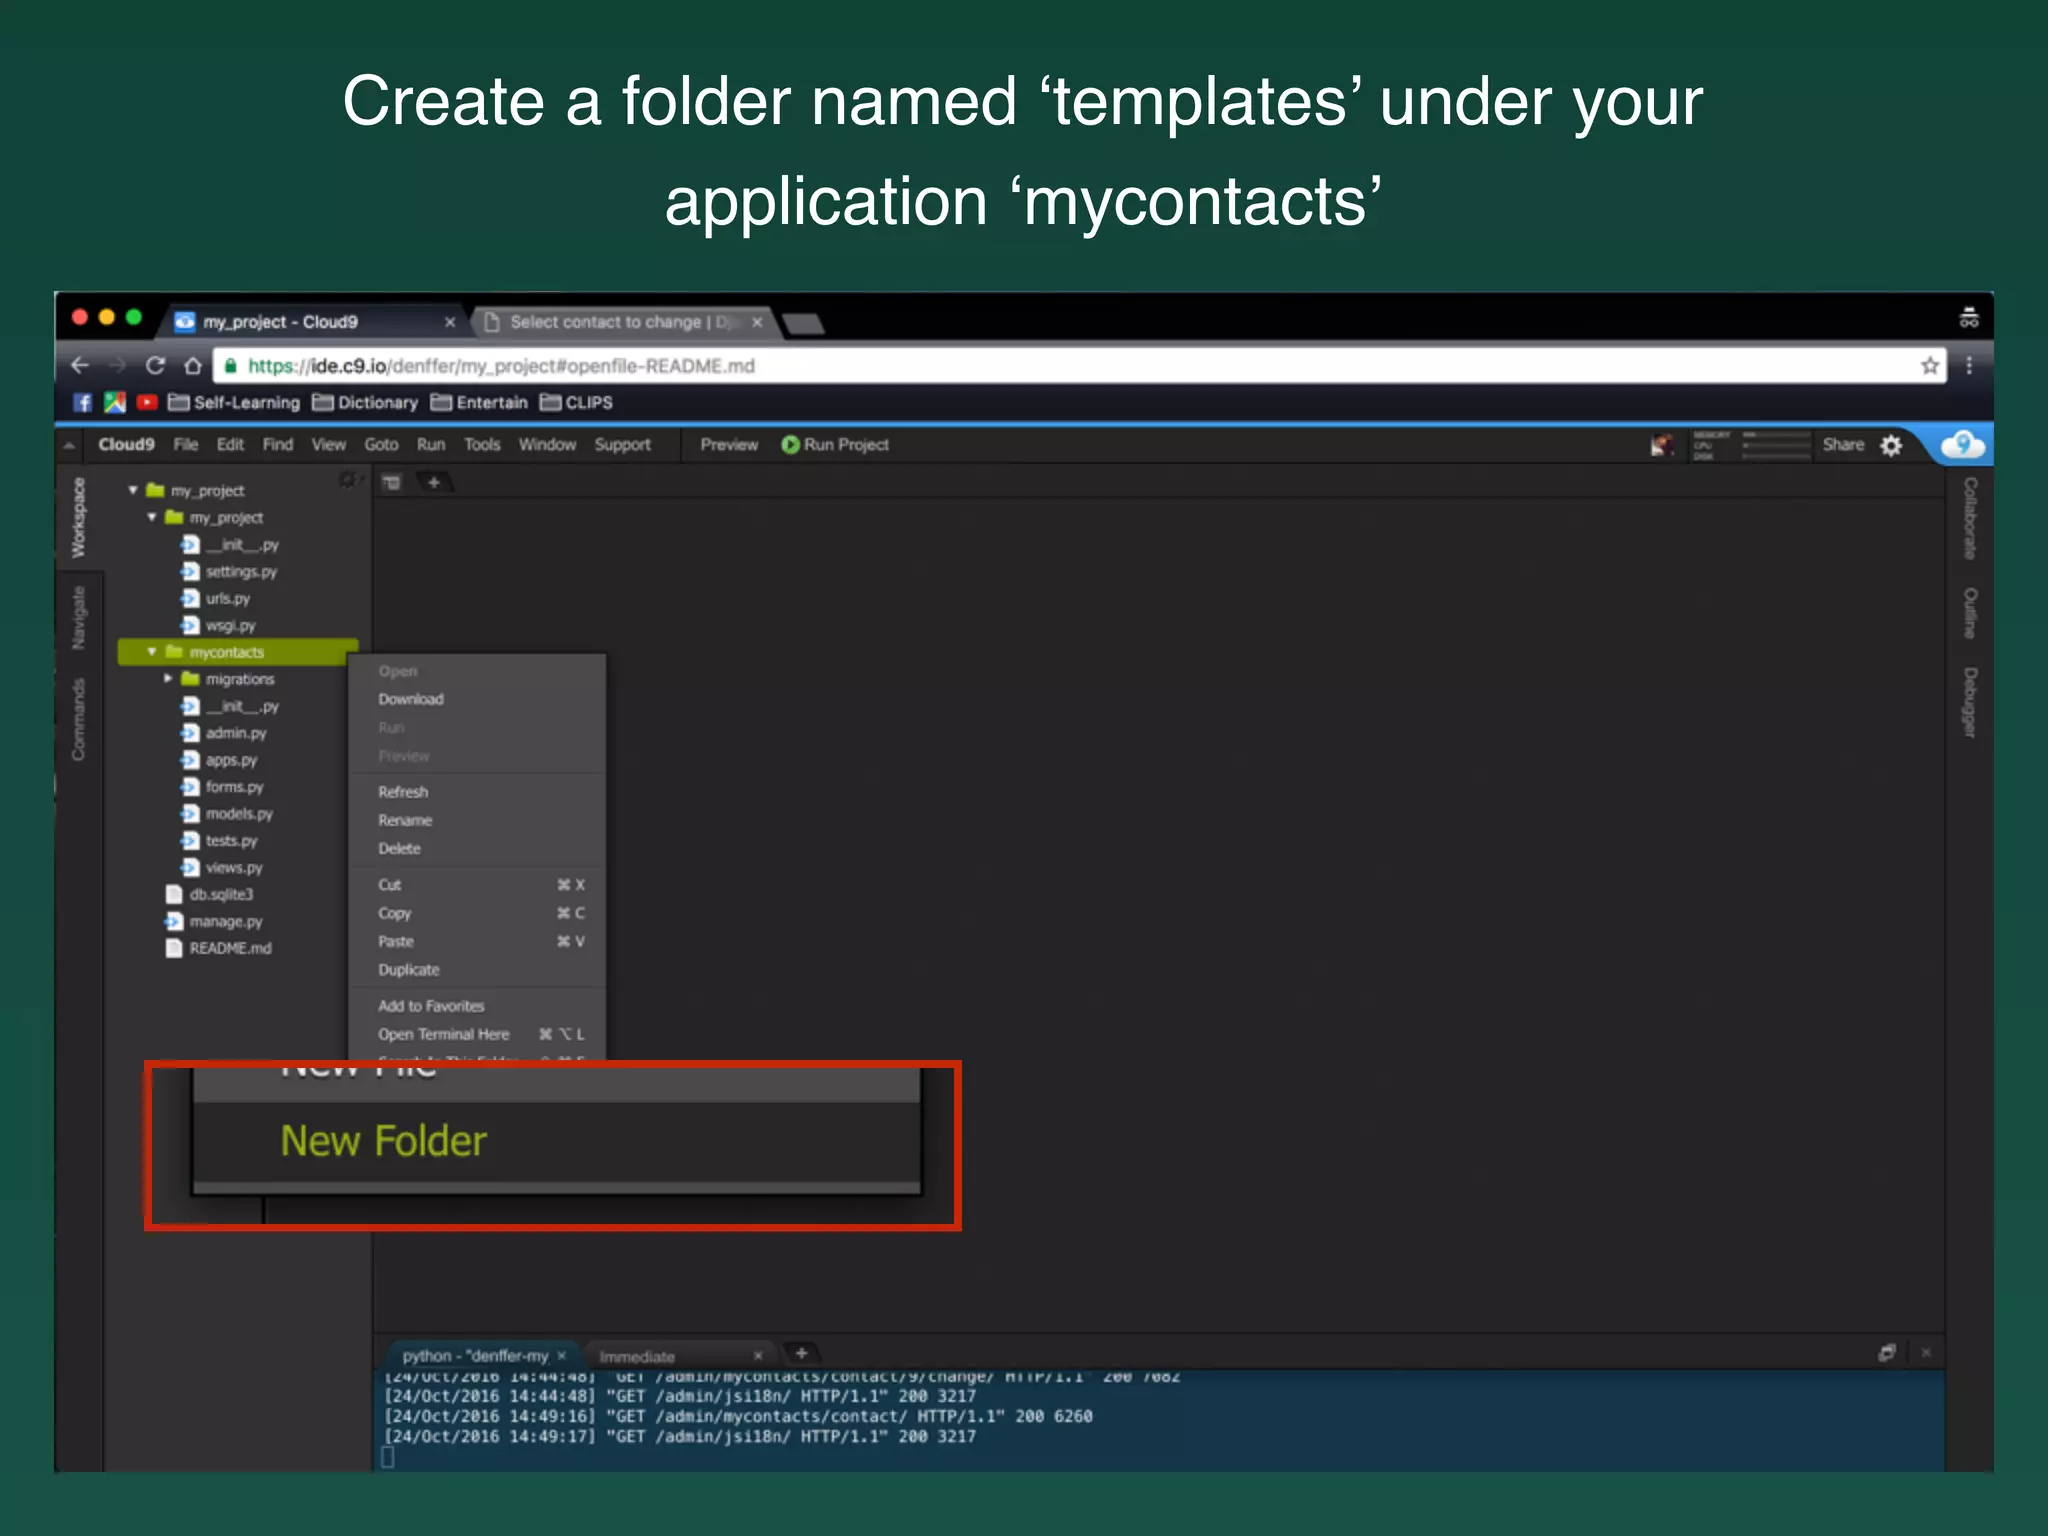The height and width of the screenshot is (1536, 2048).
Task: Open Facebook bookmark icon
Action: click(x=83, y=402)
